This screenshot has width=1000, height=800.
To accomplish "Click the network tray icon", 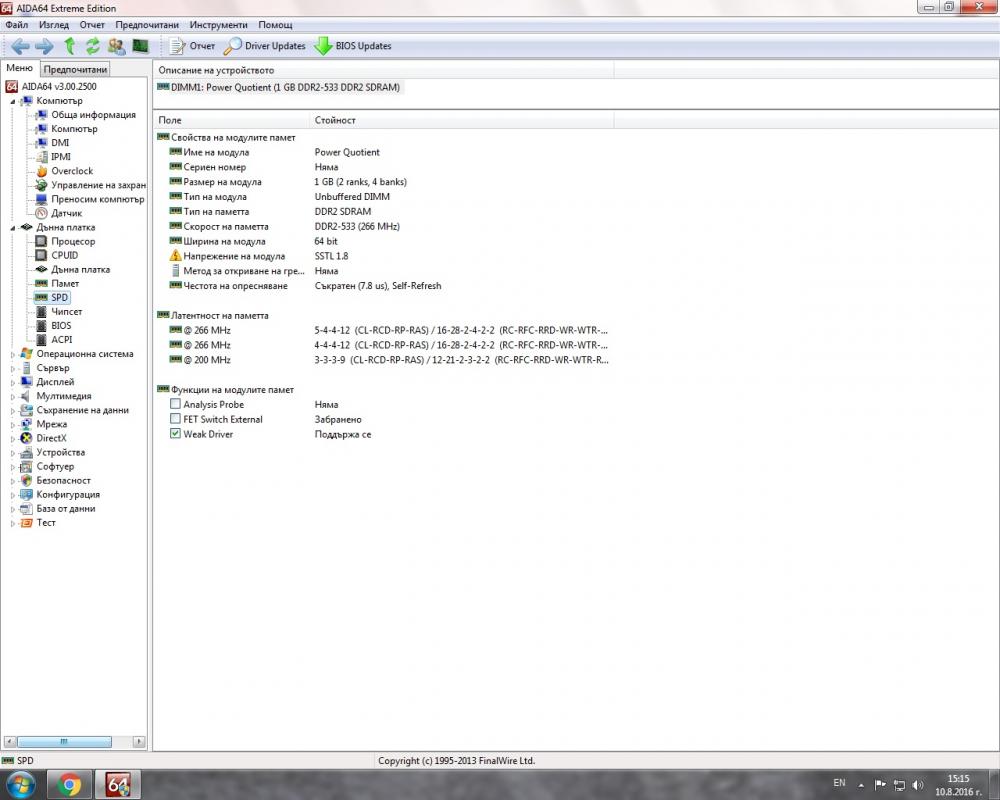I will coord(899,785).
